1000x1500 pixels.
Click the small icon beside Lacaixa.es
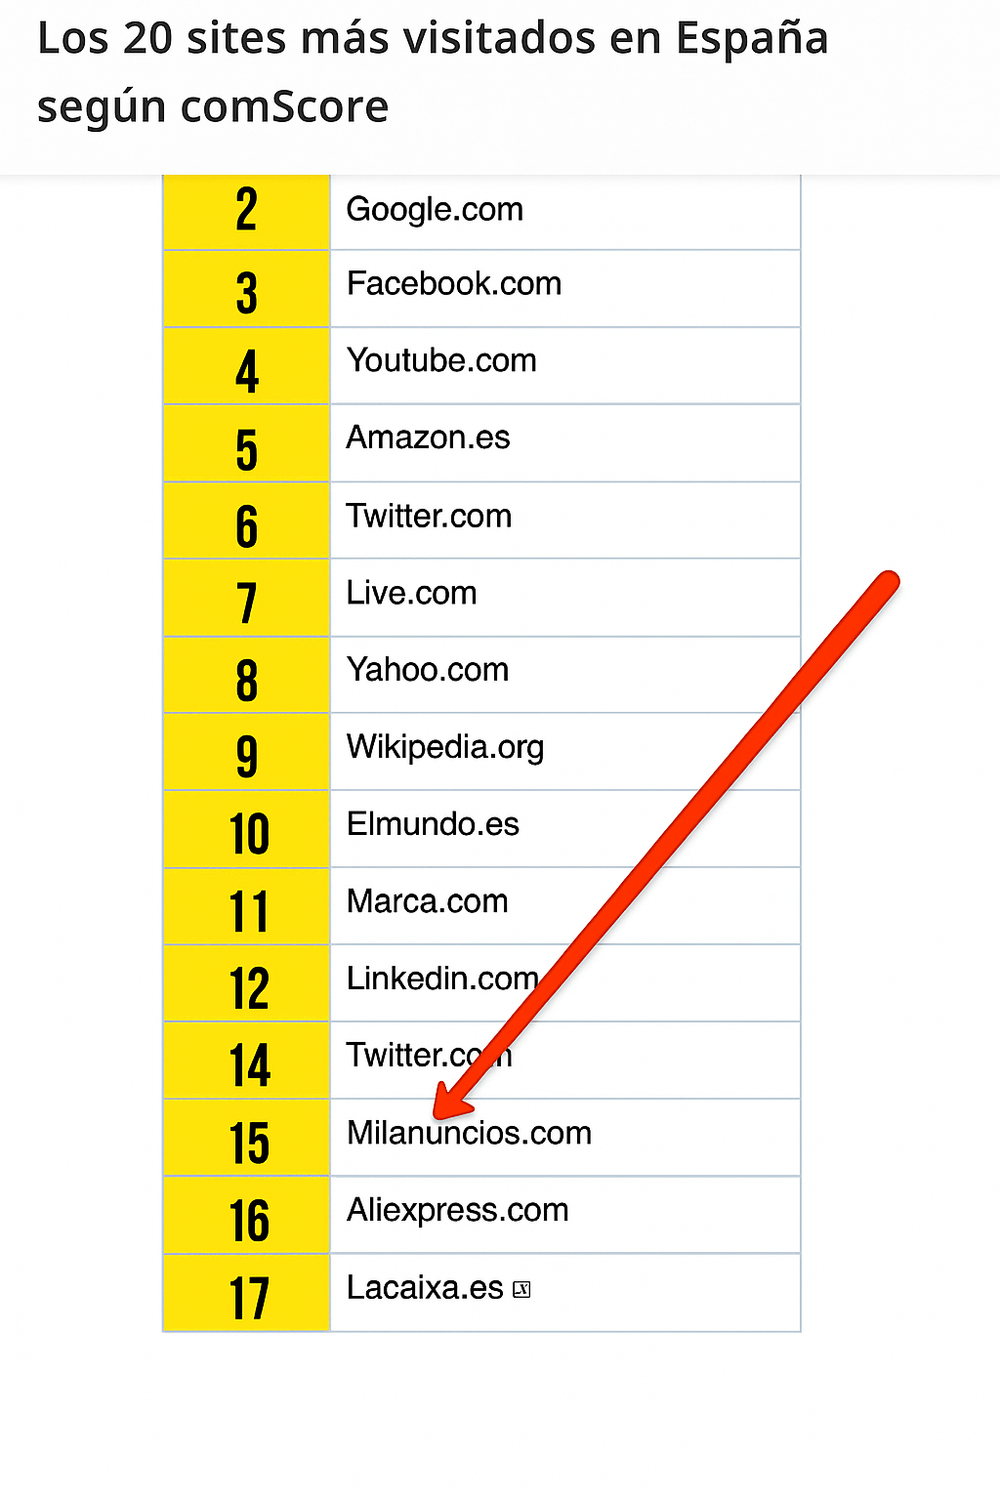click(x=521, y=1290)
